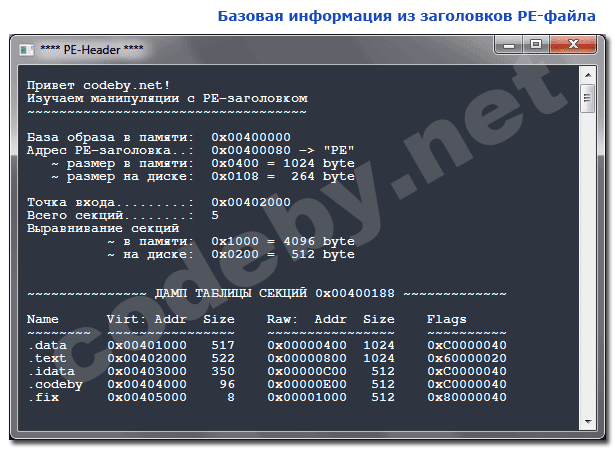Close the PE-Header console window
Image resolution: width=615 pixels, height=452 pixels.
click(573, 45)
